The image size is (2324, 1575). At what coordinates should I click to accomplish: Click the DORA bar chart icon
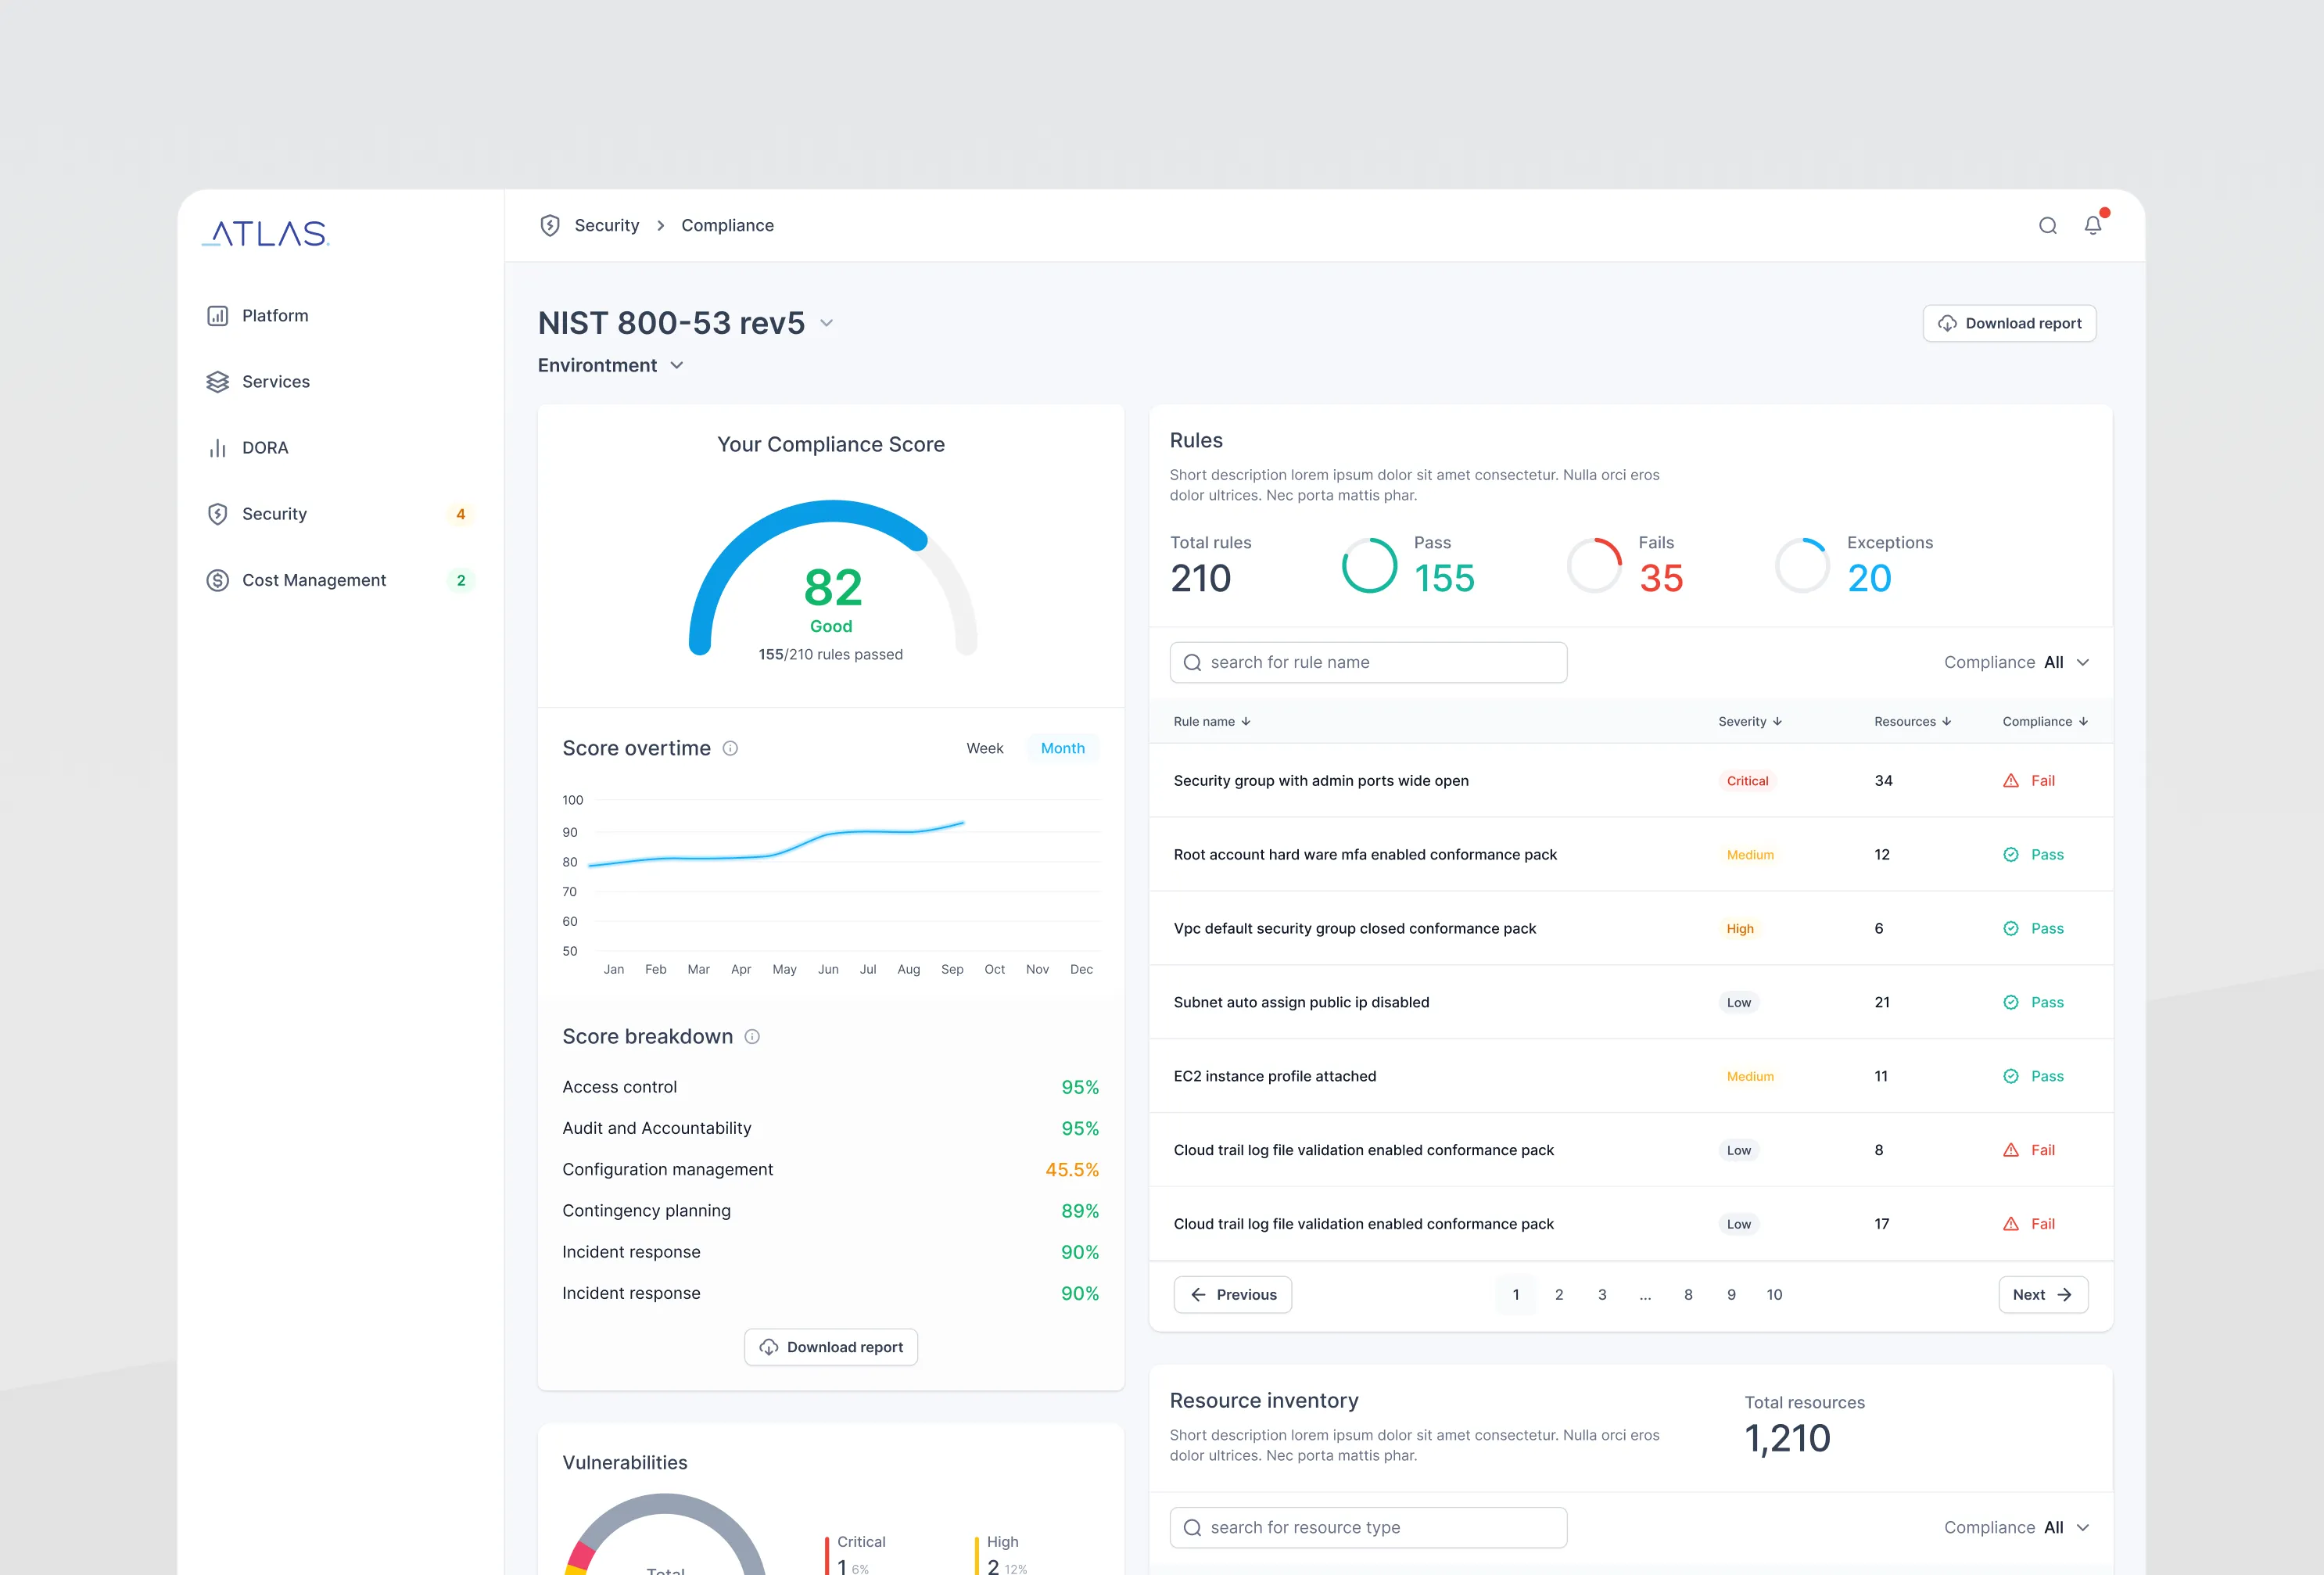pos(217,448)
